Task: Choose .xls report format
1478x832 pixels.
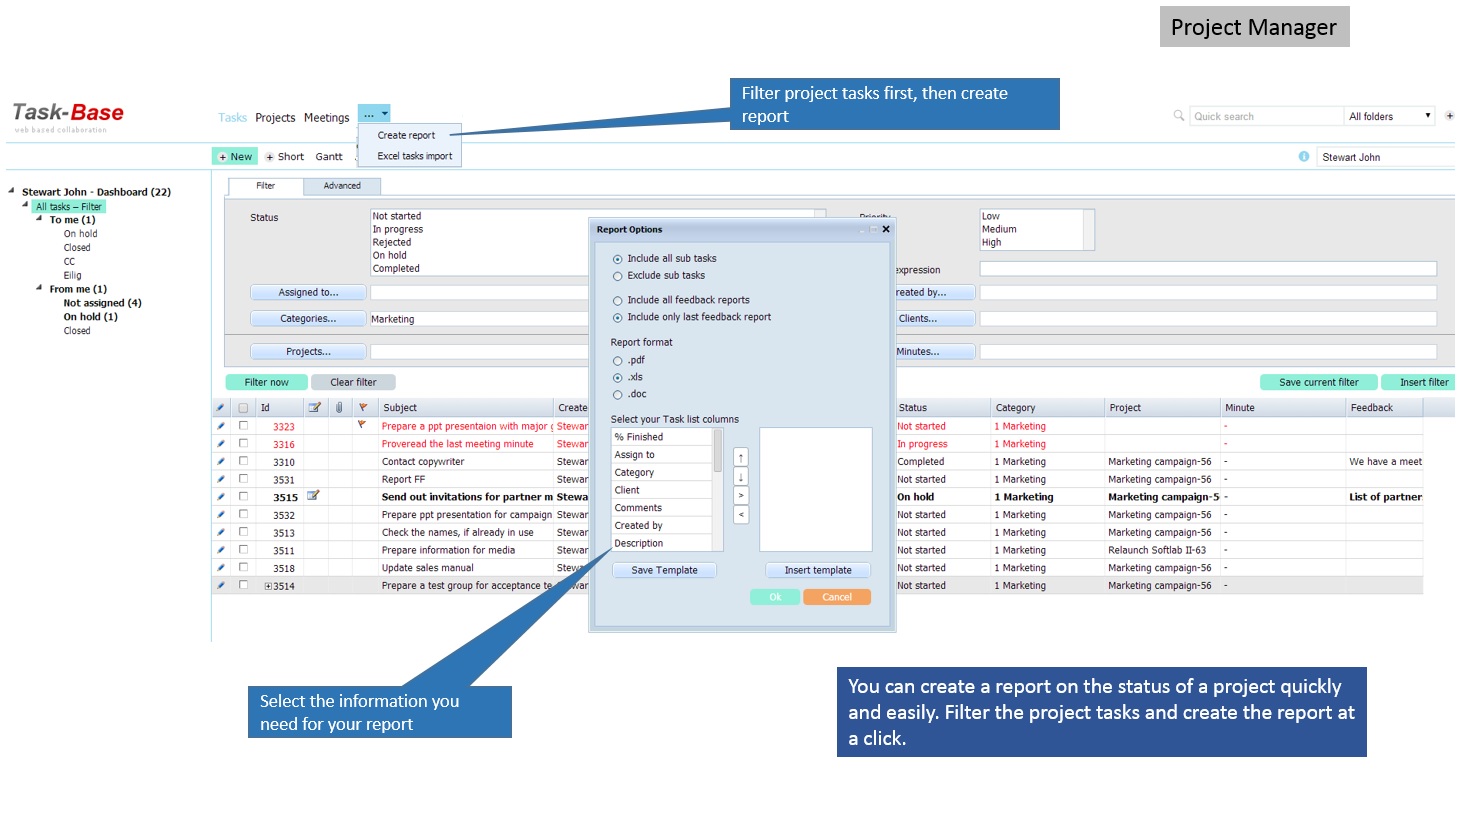Action: pyautogui.click(x=618, y=378)
